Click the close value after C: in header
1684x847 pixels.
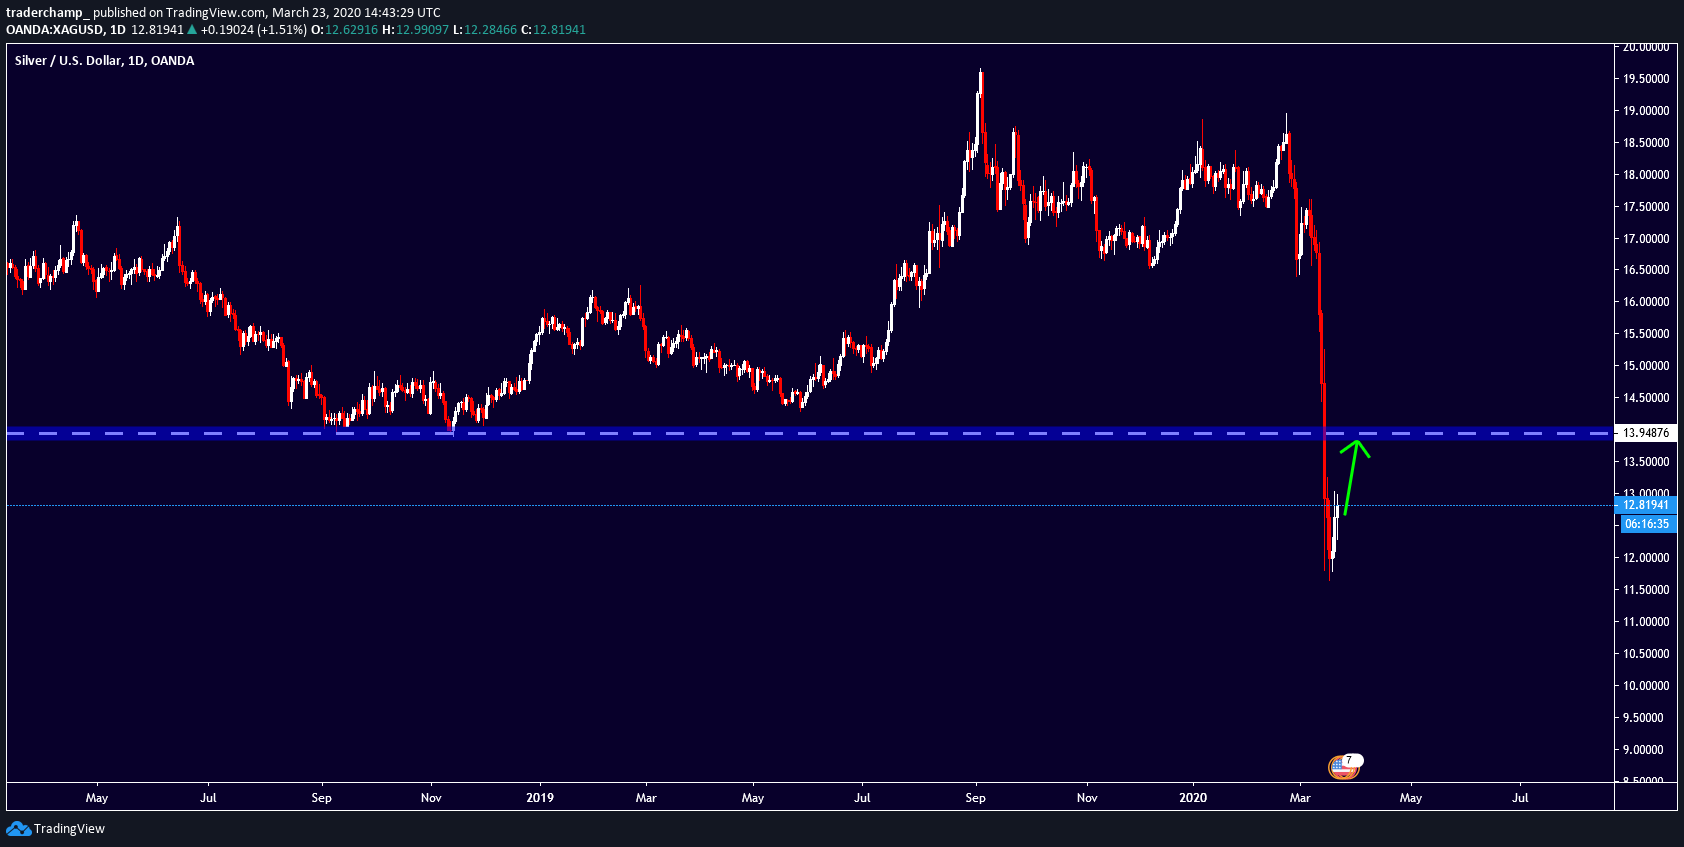click(x=559, y=29)
